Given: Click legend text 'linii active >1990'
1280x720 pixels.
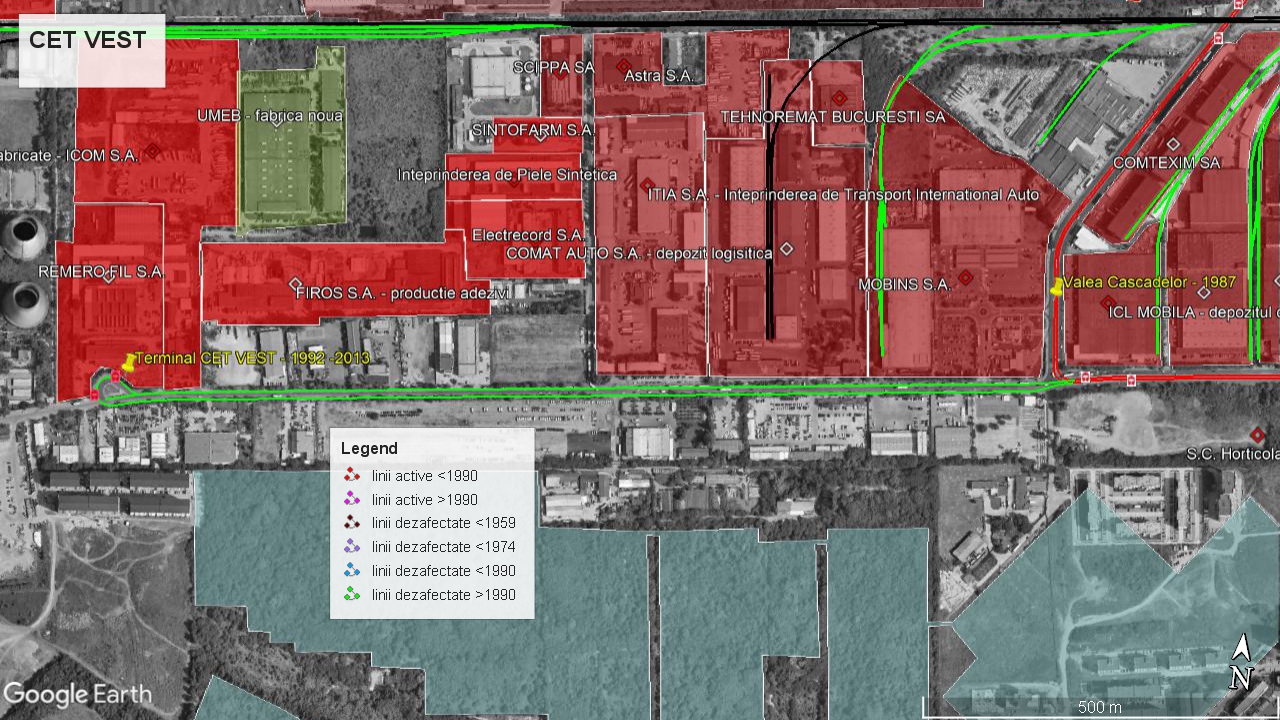Looking at the screenshot, I should point(425,499).
